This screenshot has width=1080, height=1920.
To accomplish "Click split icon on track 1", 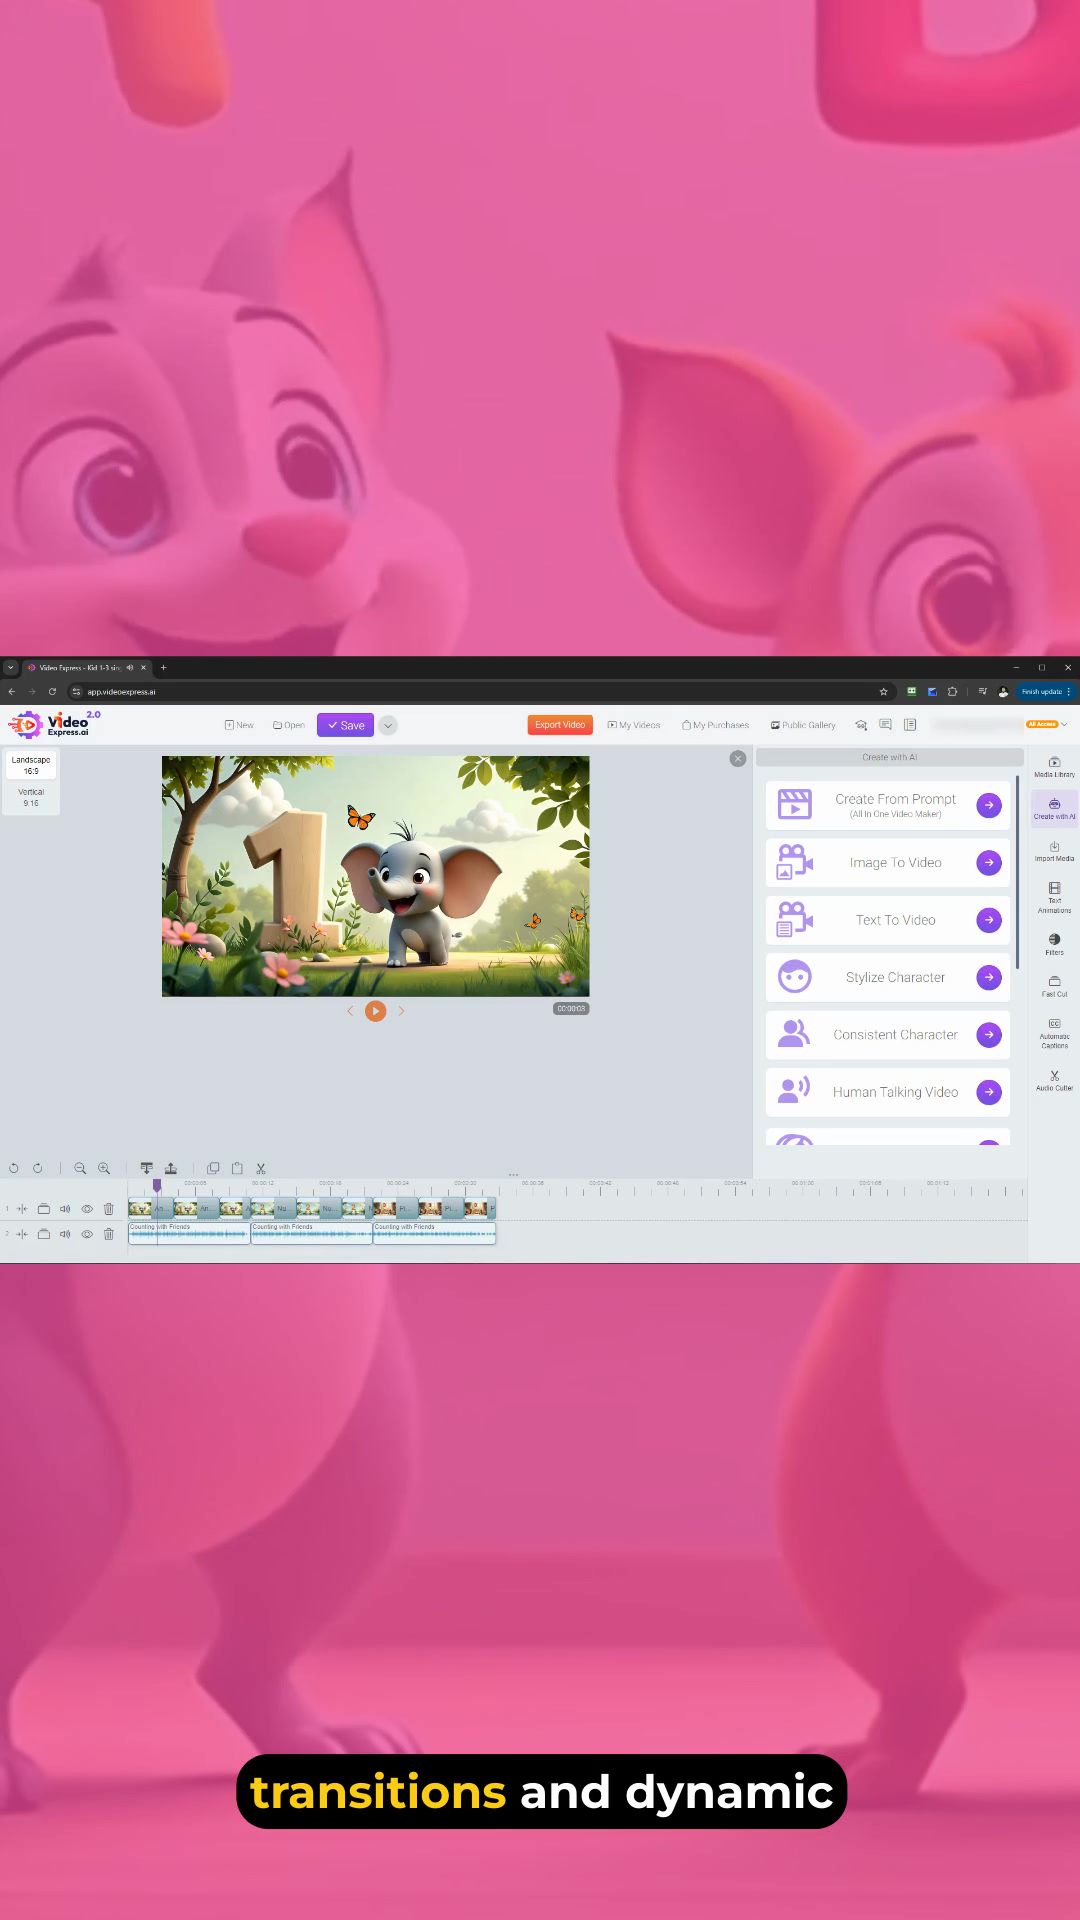I will (x=22, y=1209).
